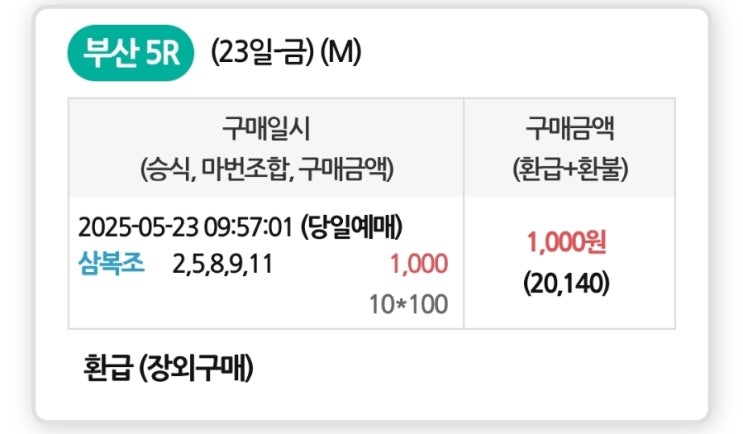Click the 10*100 combination breakdown
The image size is (743, 434).
(x=408, y=304)
